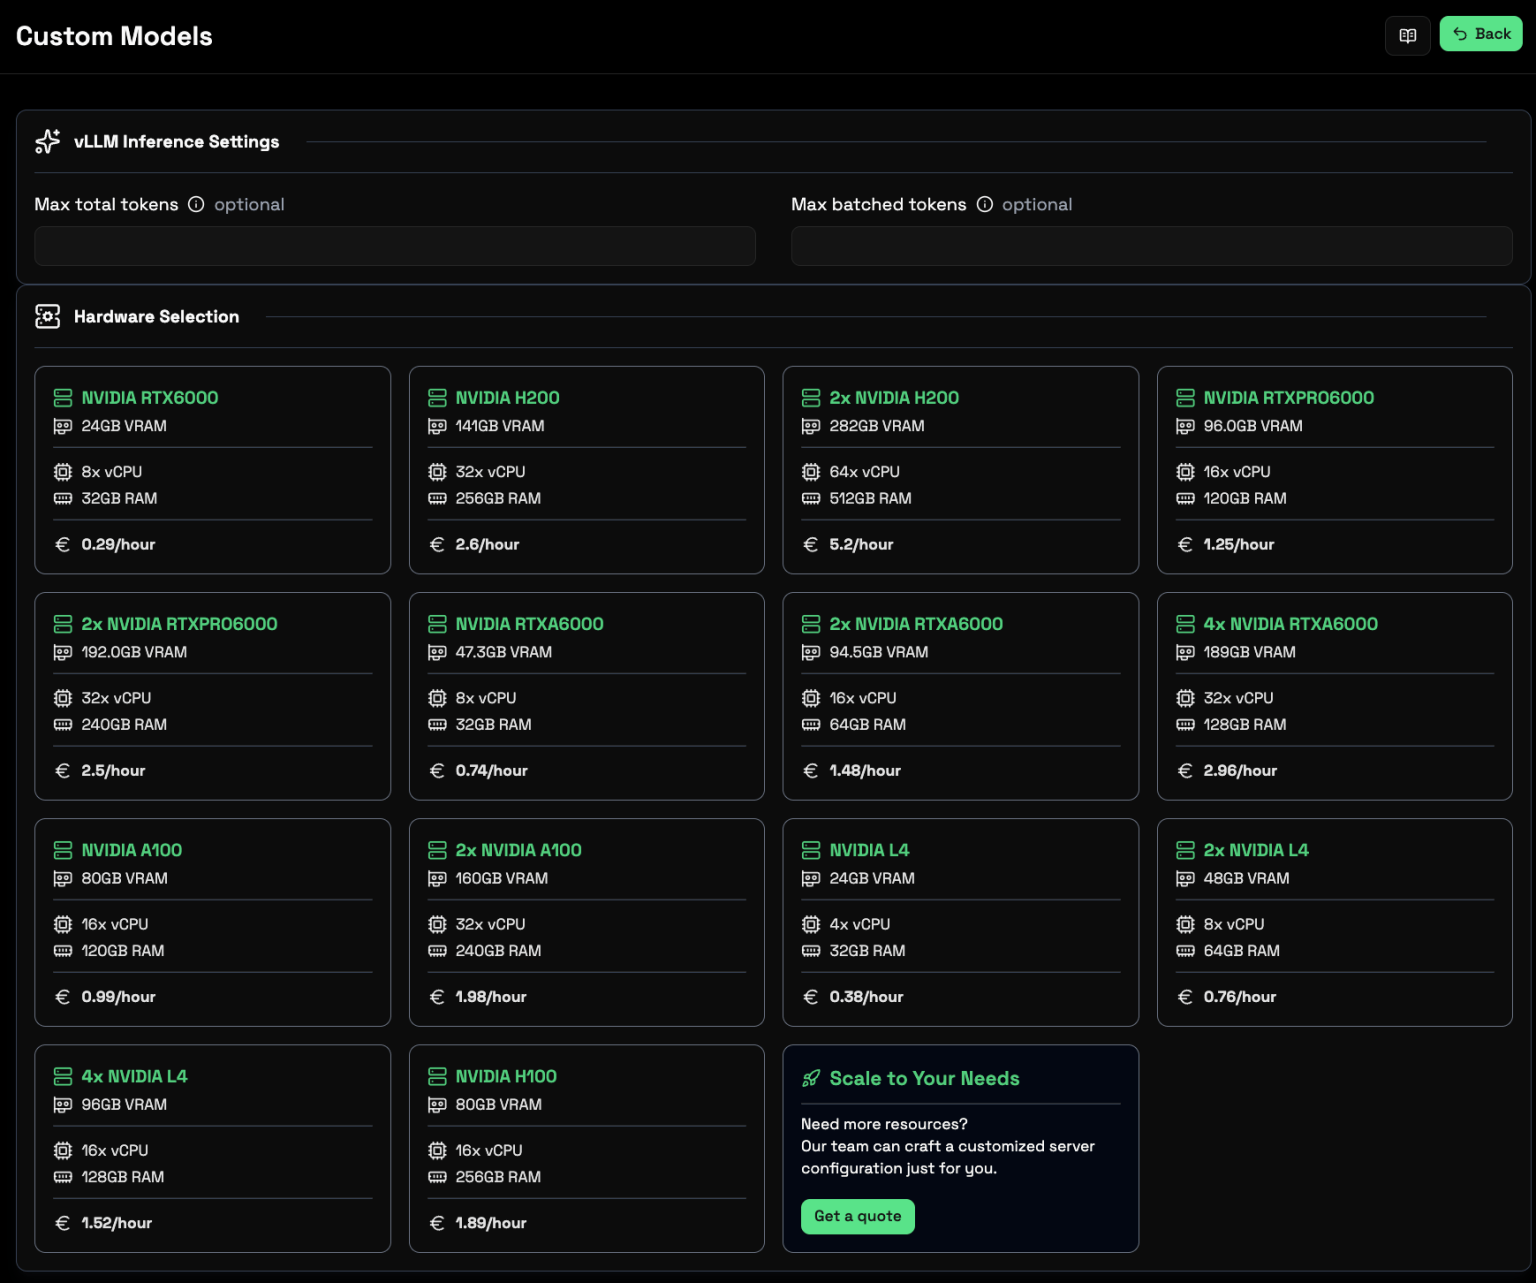Choose the NVIDIA H100 80GB card
The height and width of the screenshot is (1283, 1536).
[587, 1148]
